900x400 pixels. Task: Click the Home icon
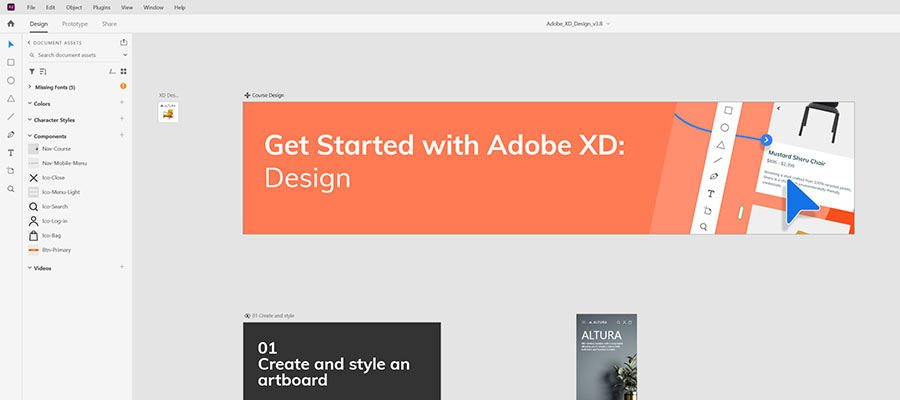pyautogui.click(x=10, y=24)
